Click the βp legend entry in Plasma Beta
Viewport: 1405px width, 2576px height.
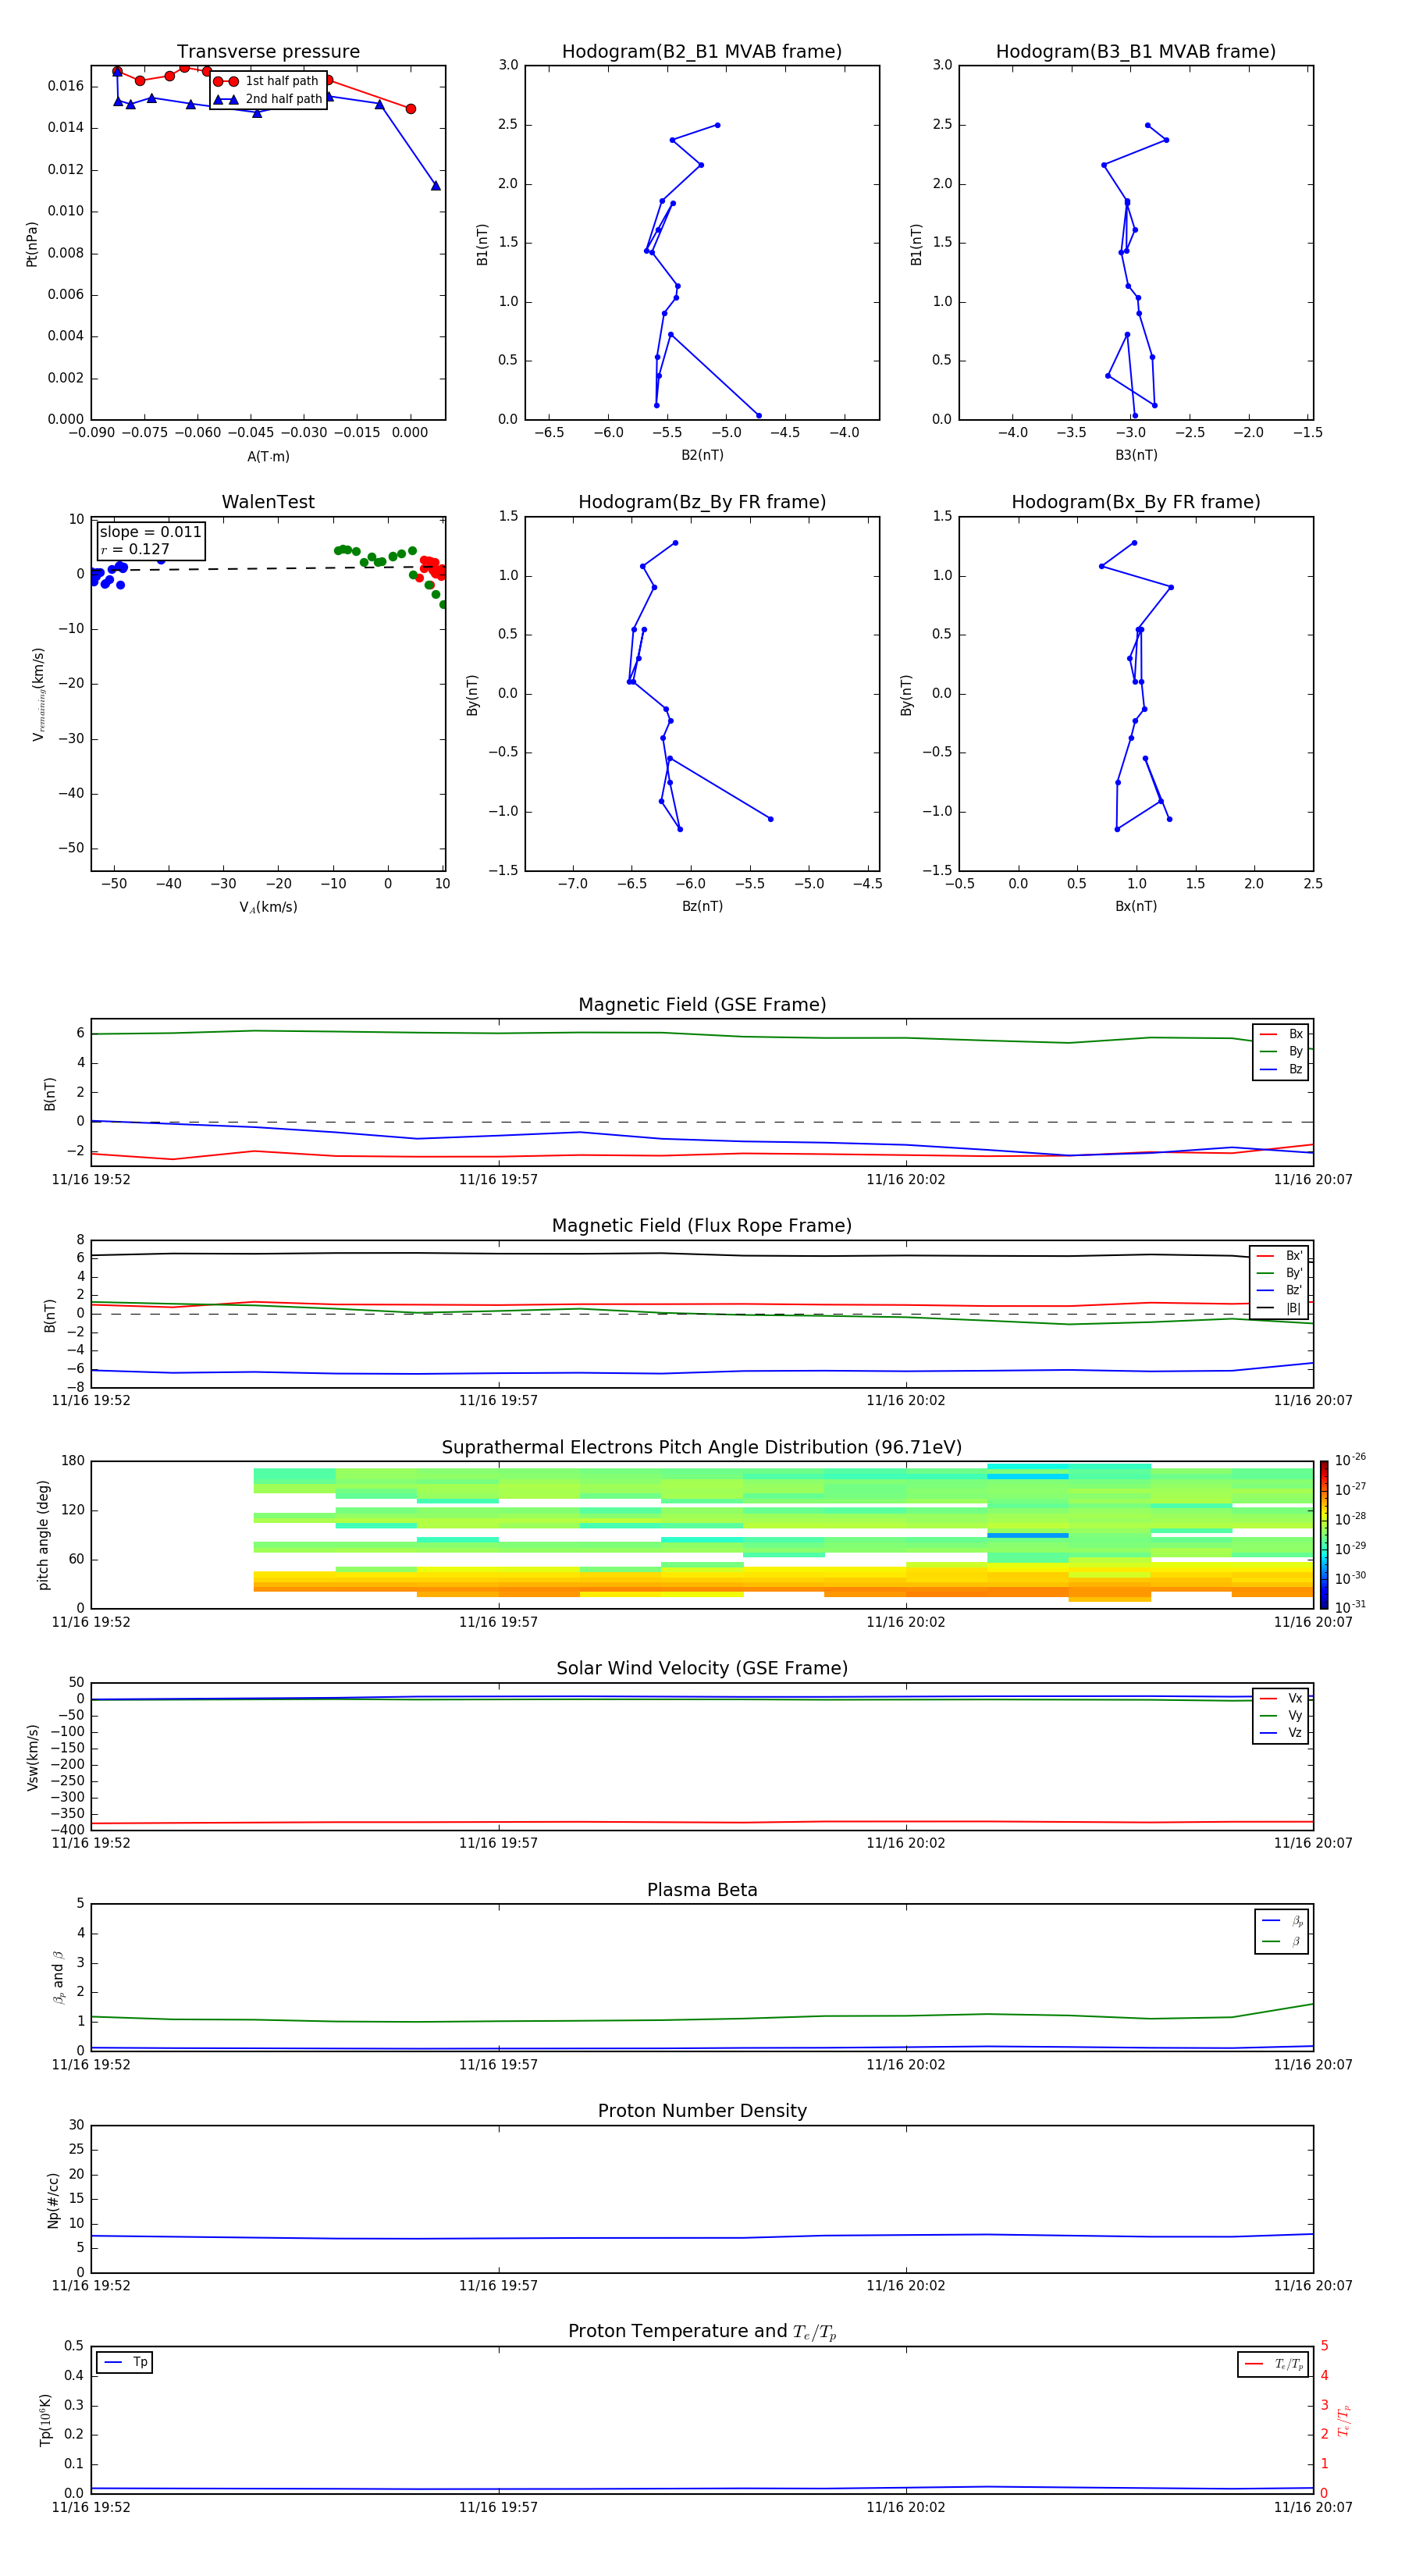pyautogui.click(x=1282, y=1921)
